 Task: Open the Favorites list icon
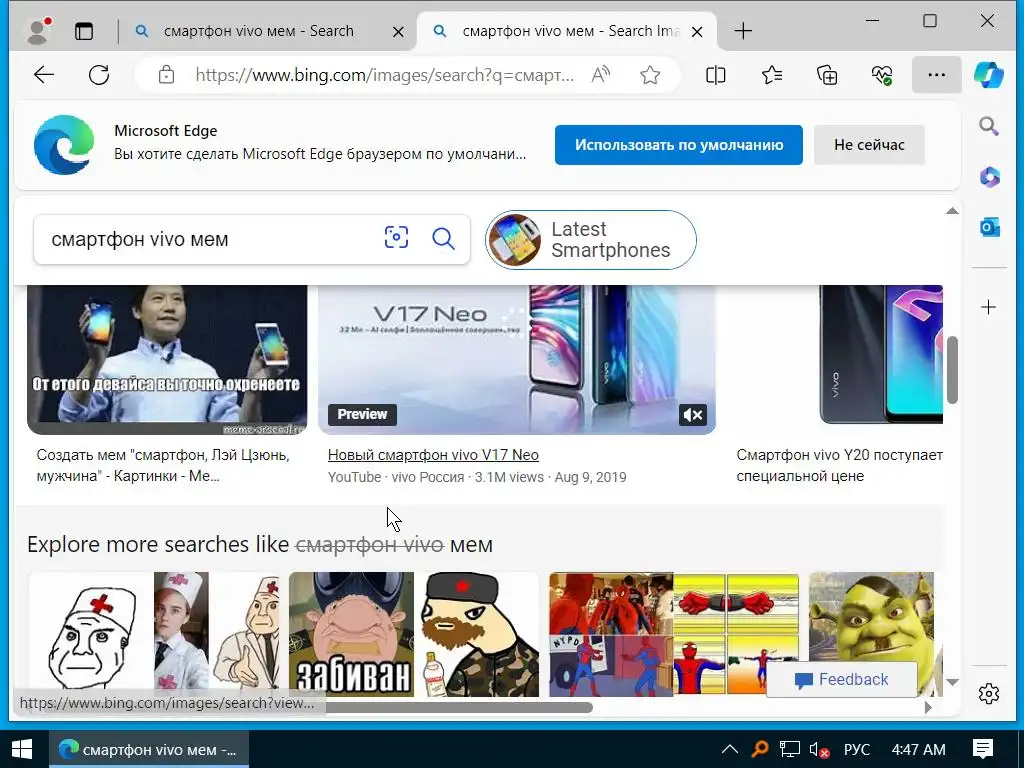coord(772,75)
